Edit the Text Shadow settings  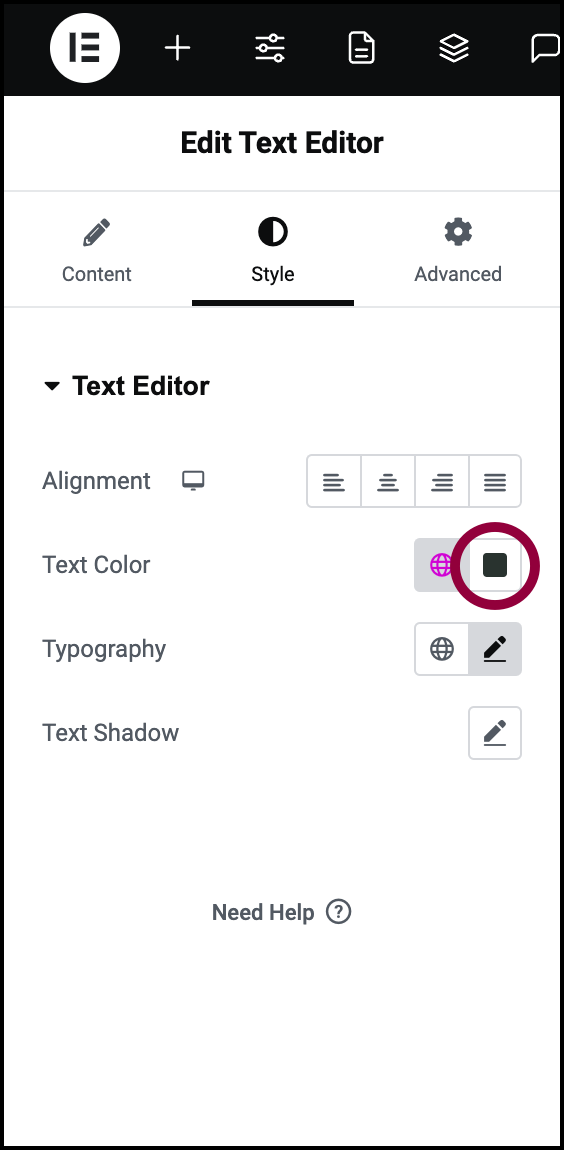[495, 733]
